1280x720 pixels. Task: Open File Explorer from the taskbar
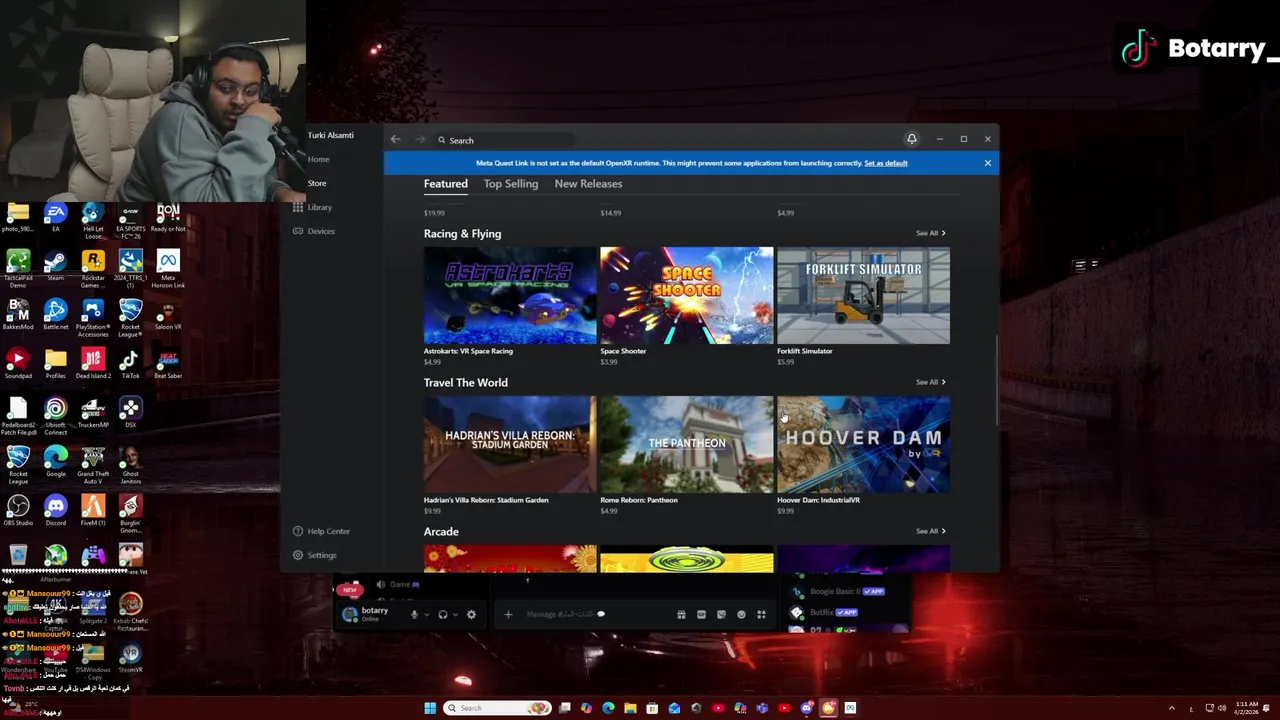pyautogui.click(x=630, y=708)
